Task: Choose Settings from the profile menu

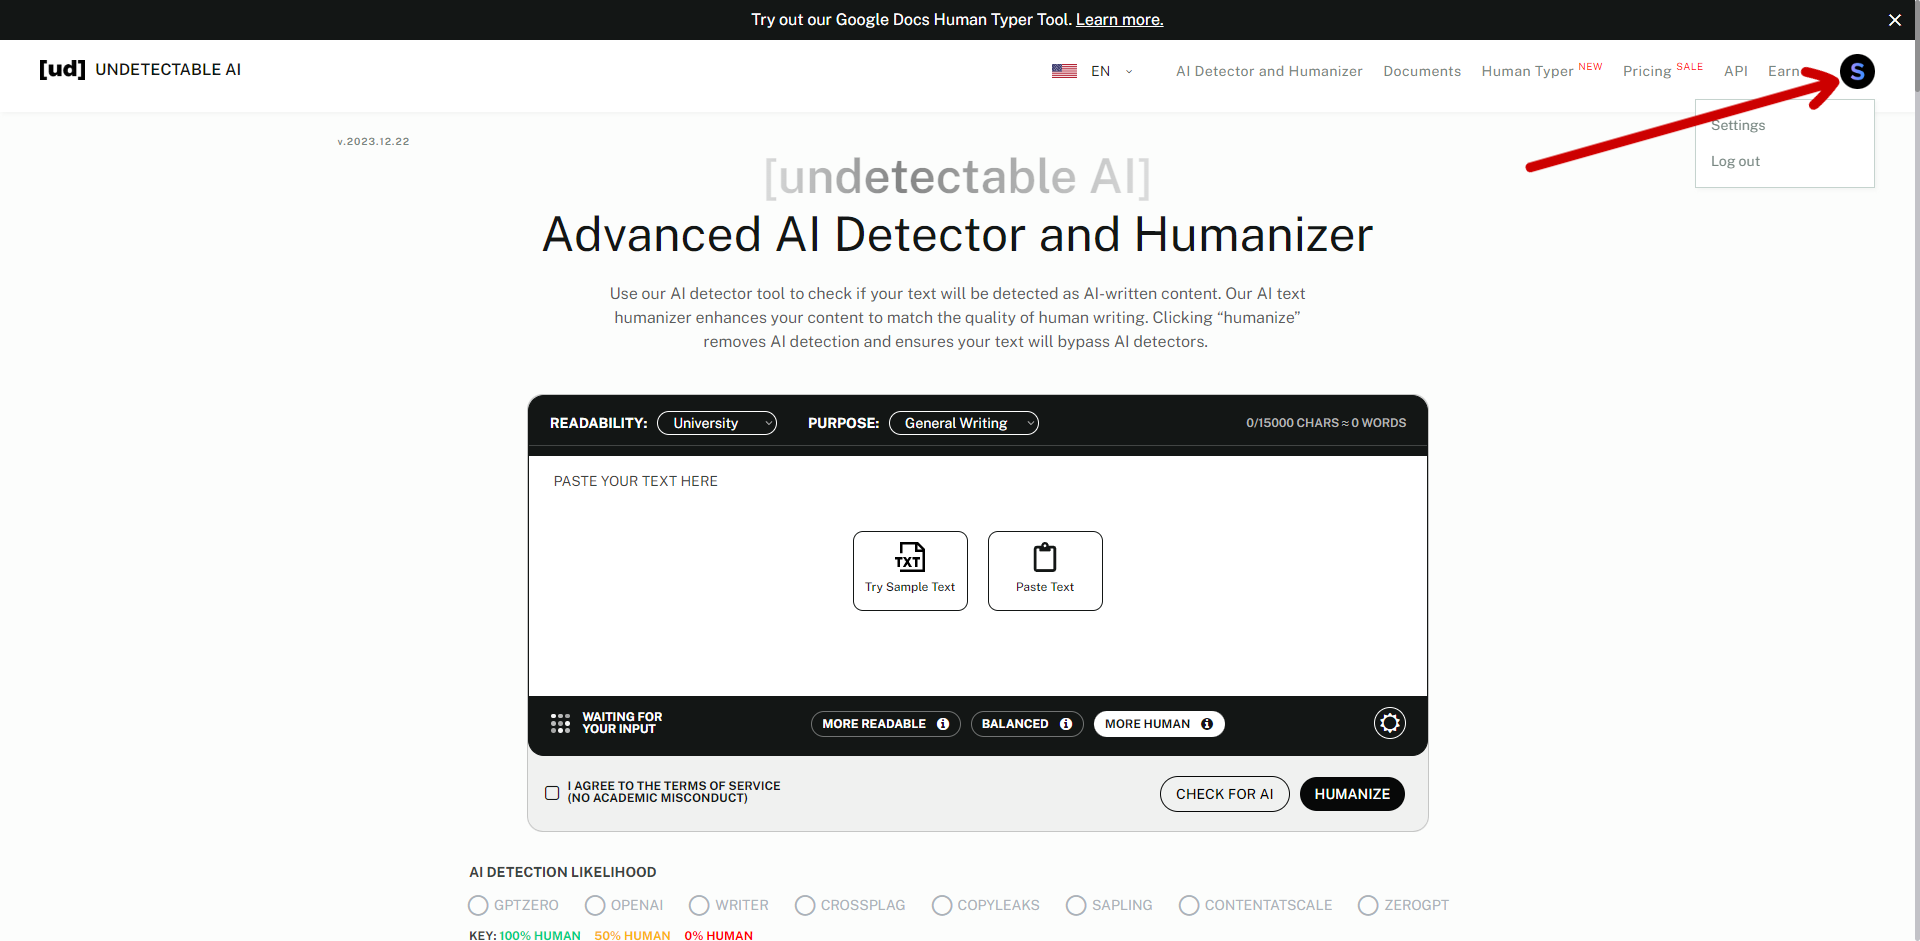Action: tap(1738, 125)
